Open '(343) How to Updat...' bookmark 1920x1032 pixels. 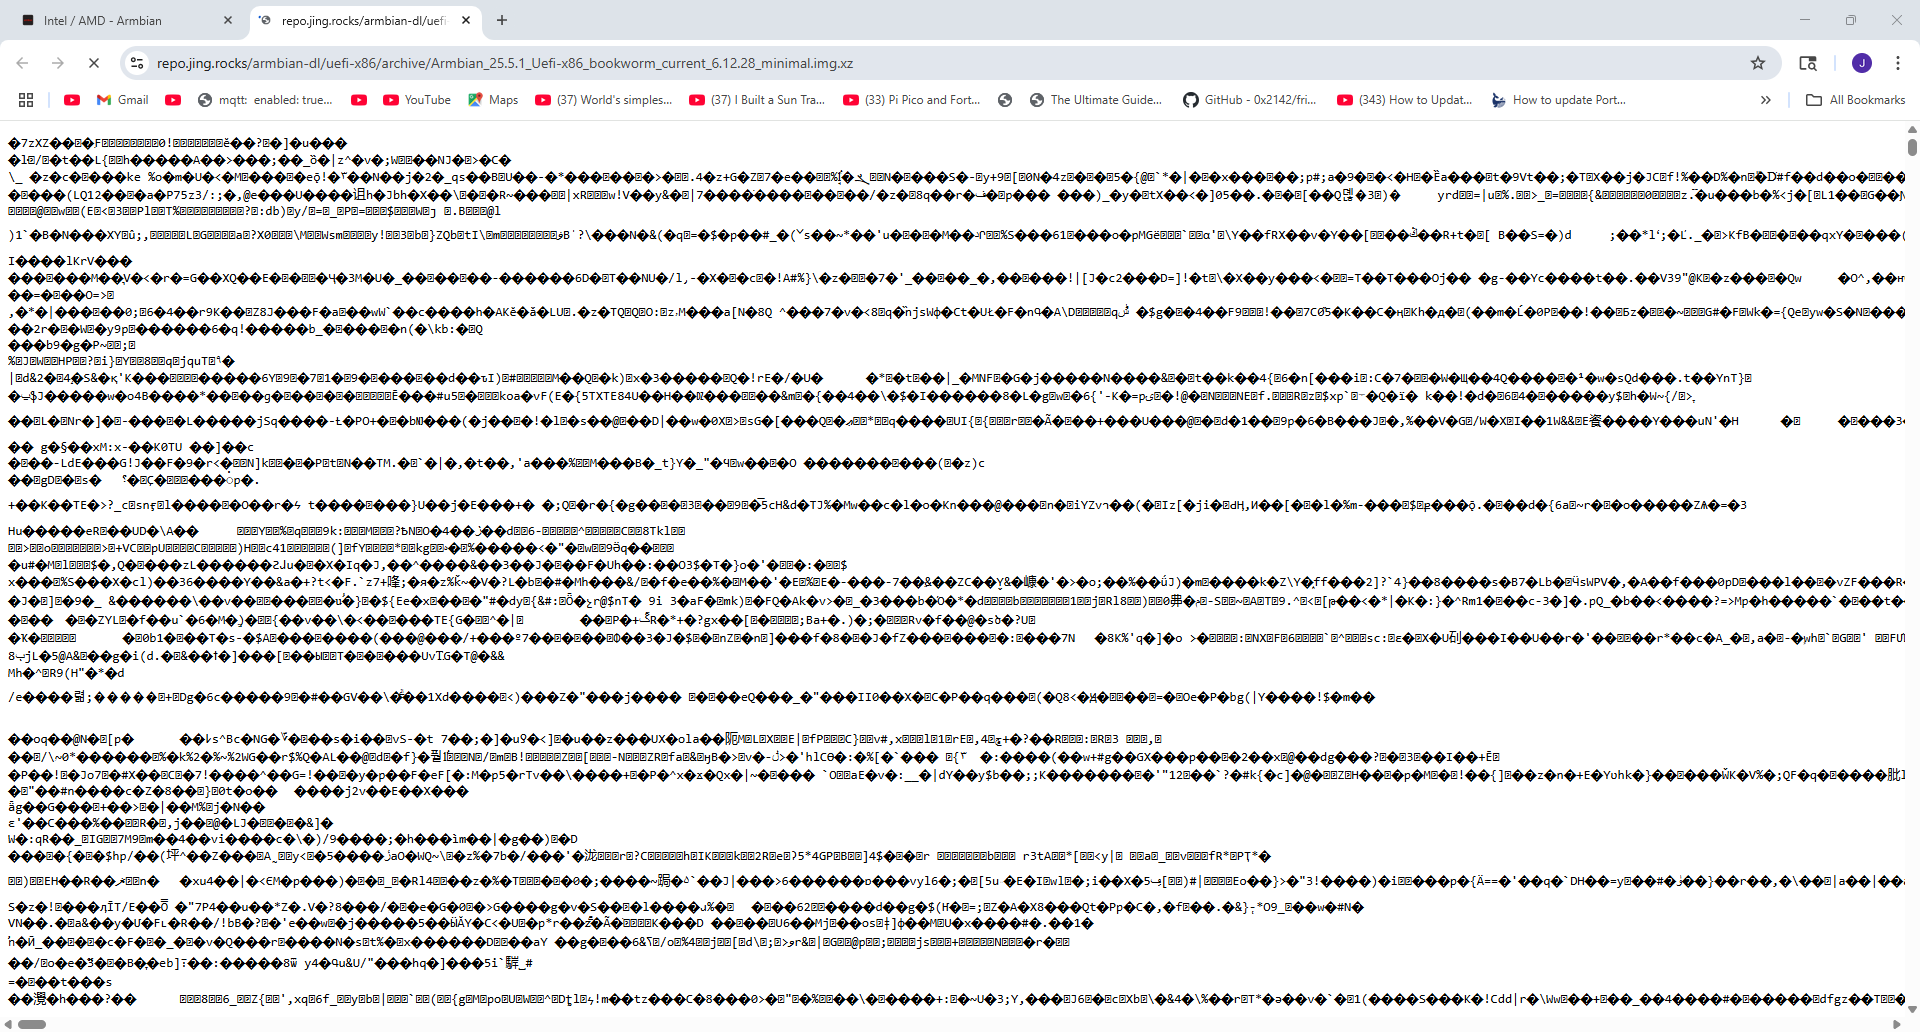pos(1405,100)
